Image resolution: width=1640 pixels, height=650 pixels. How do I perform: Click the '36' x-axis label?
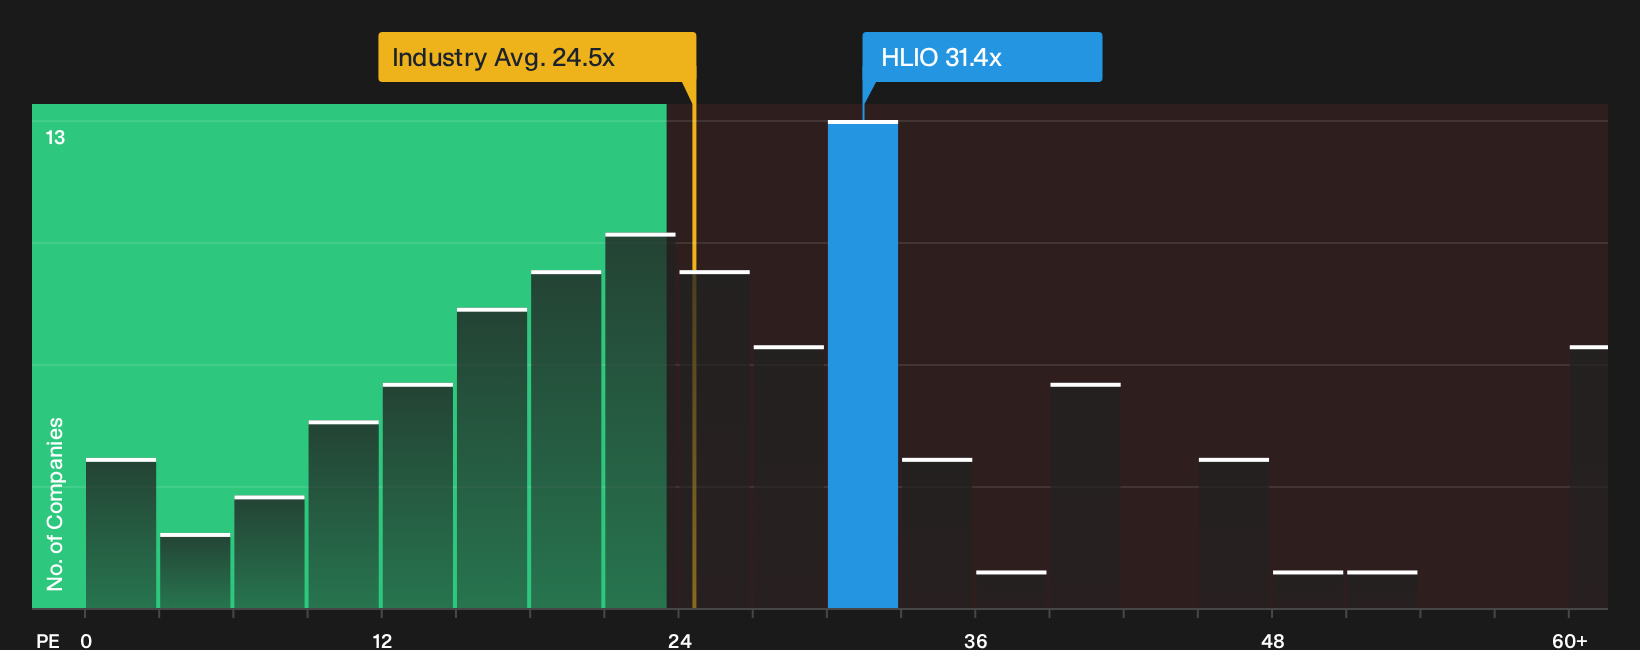point(976,641)
